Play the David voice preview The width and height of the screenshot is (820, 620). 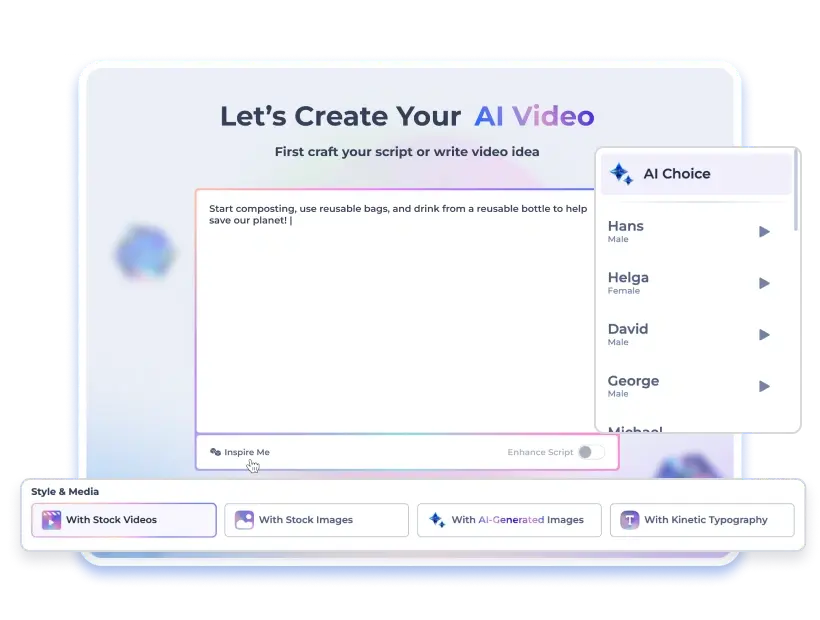764,335
